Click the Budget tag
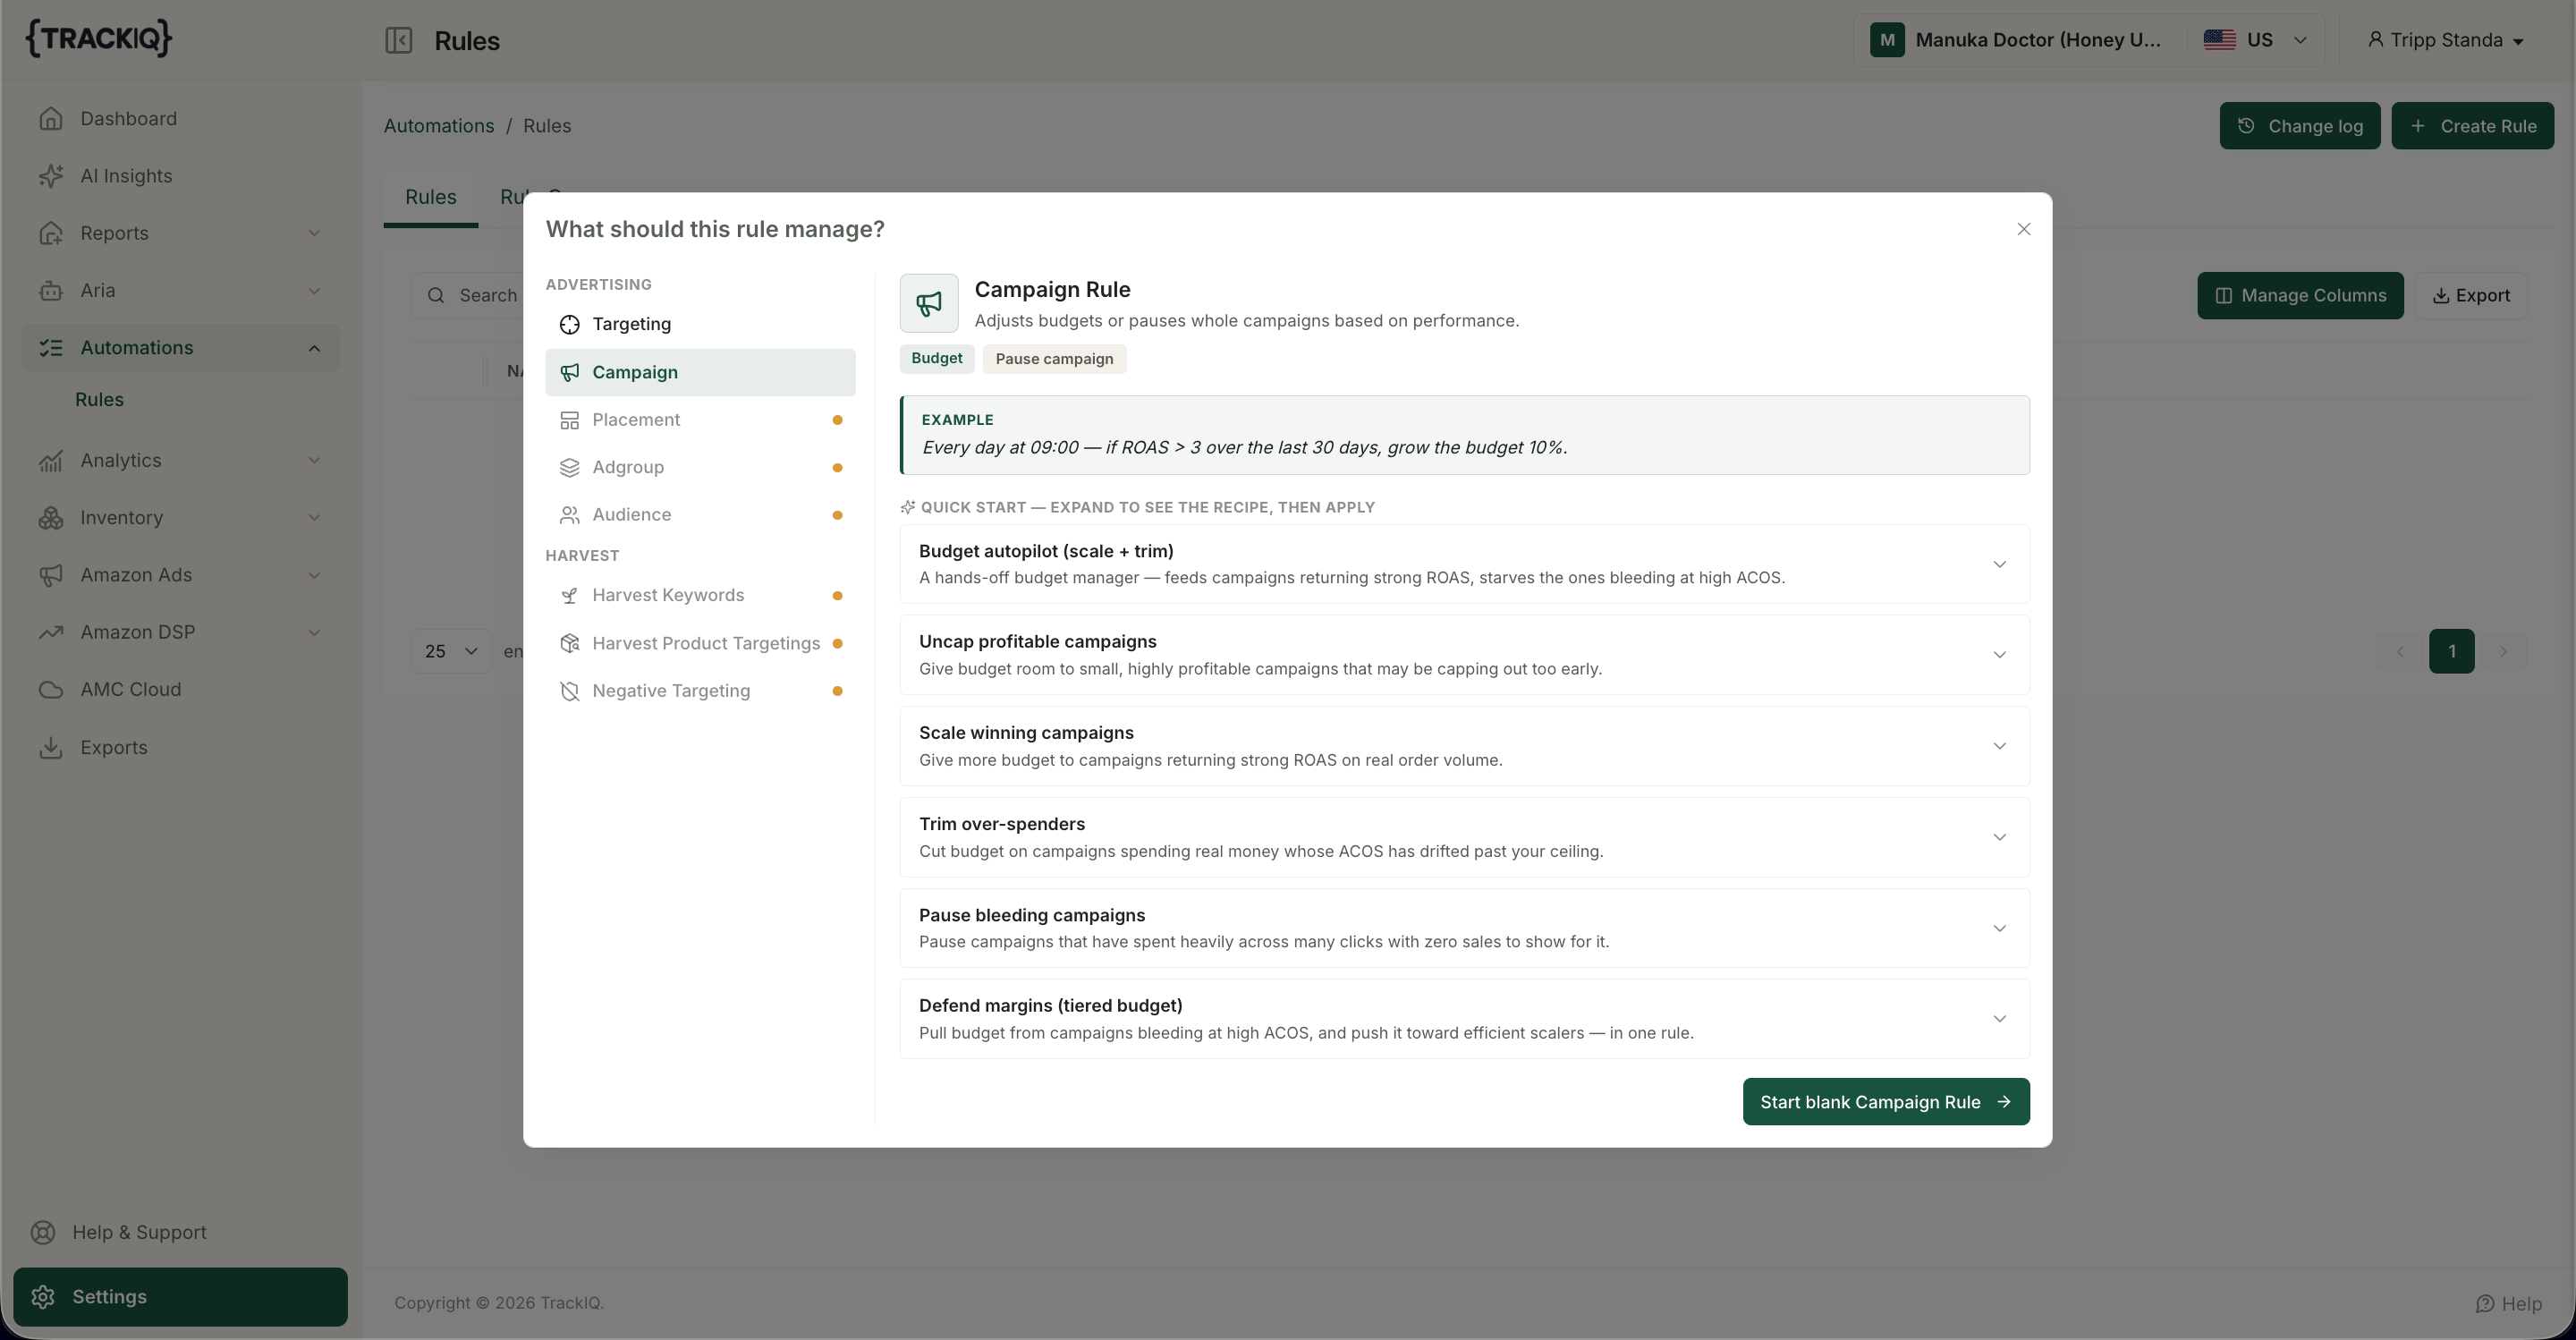 pyautogui.click(x=937, y=358)
